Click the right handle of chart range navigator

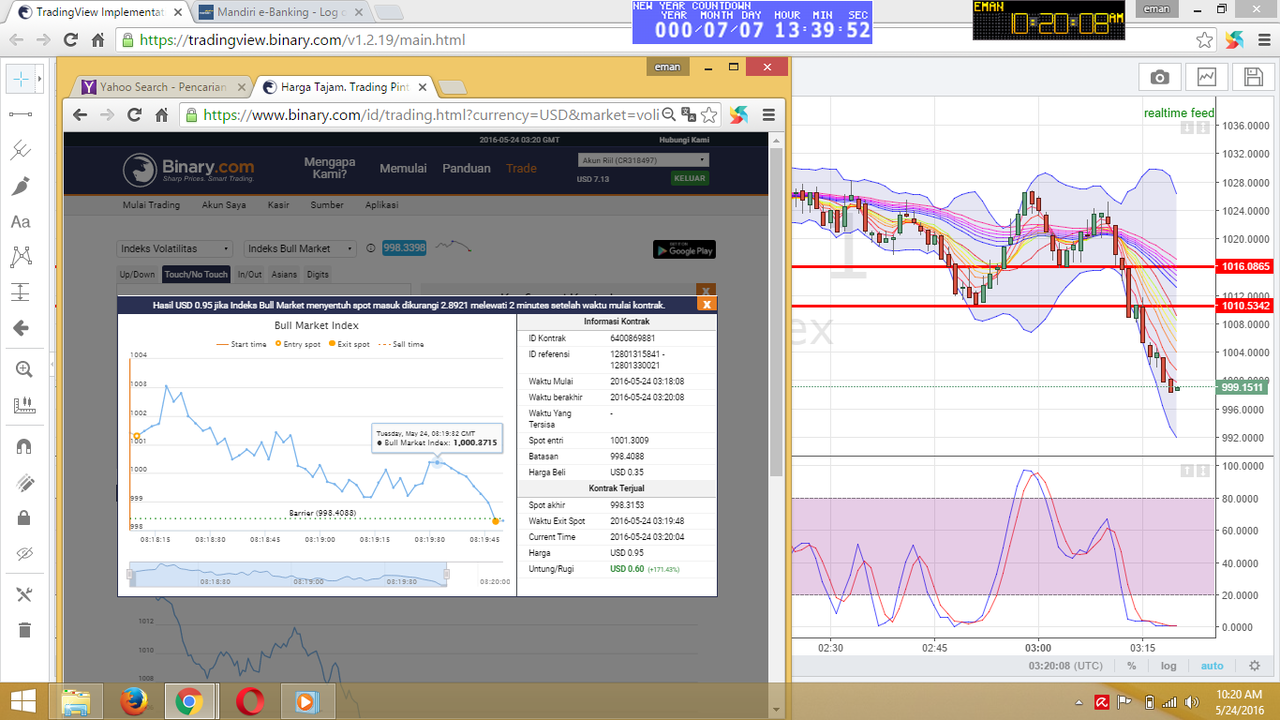click(447, 574)
